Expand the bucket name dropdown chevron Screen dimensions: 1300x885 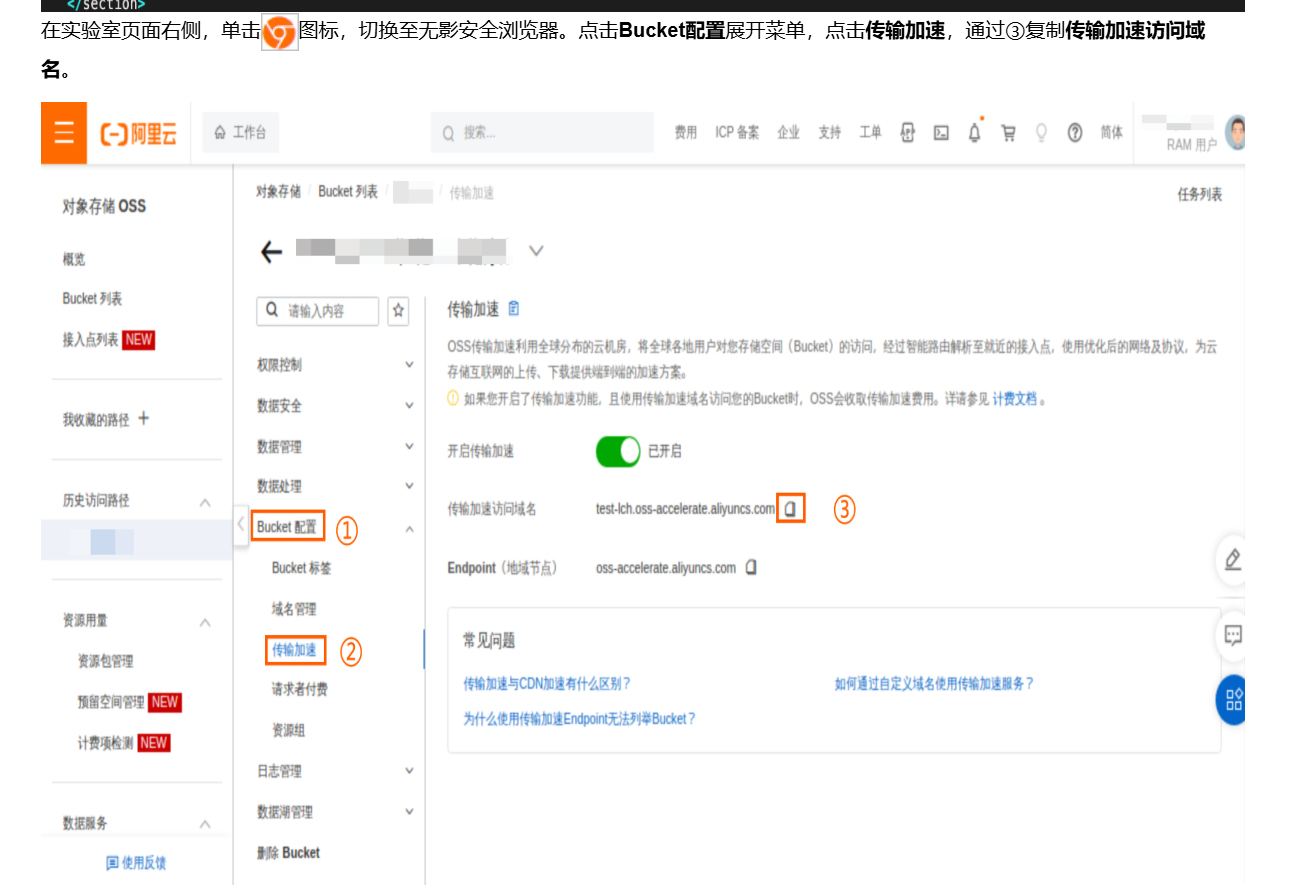[536, 251]
